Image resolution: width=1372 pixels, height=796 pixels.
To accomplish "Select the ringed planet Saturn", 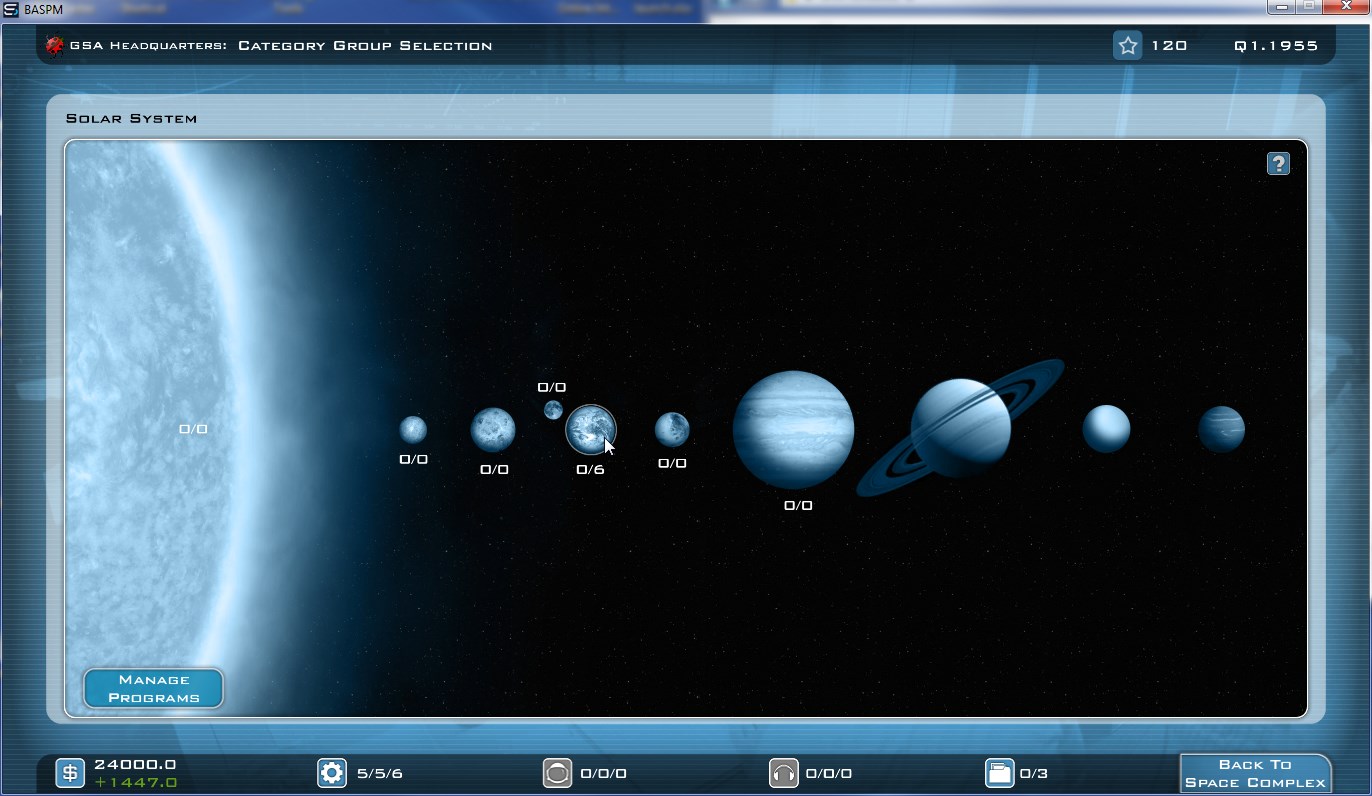I will point(961,428).
